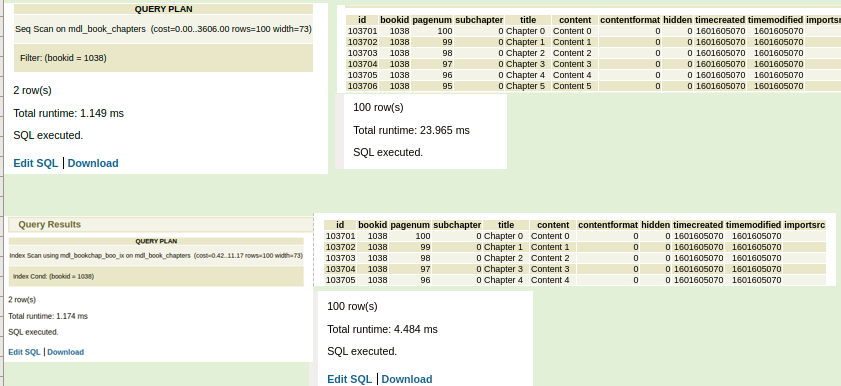Click the importsrc column header in lower table
The image size is (841, 386).
click(x=804, y=225)
